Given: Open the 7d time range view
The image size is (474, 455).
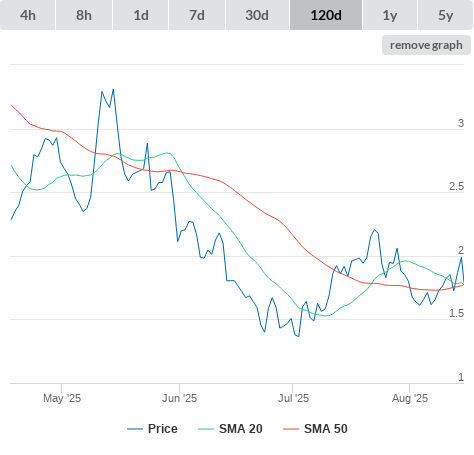Looking at the screenshot, I should [197, 15].
